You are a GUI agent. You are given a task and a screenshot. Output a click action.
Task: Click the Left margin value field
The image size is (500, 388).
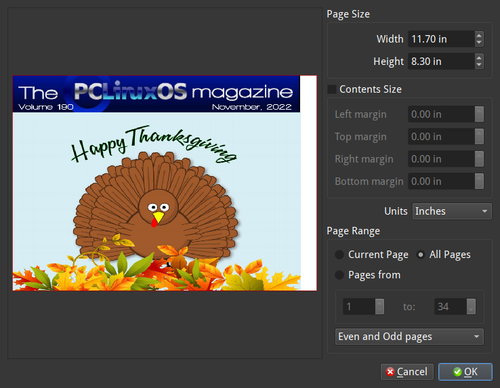coord(441,114)
